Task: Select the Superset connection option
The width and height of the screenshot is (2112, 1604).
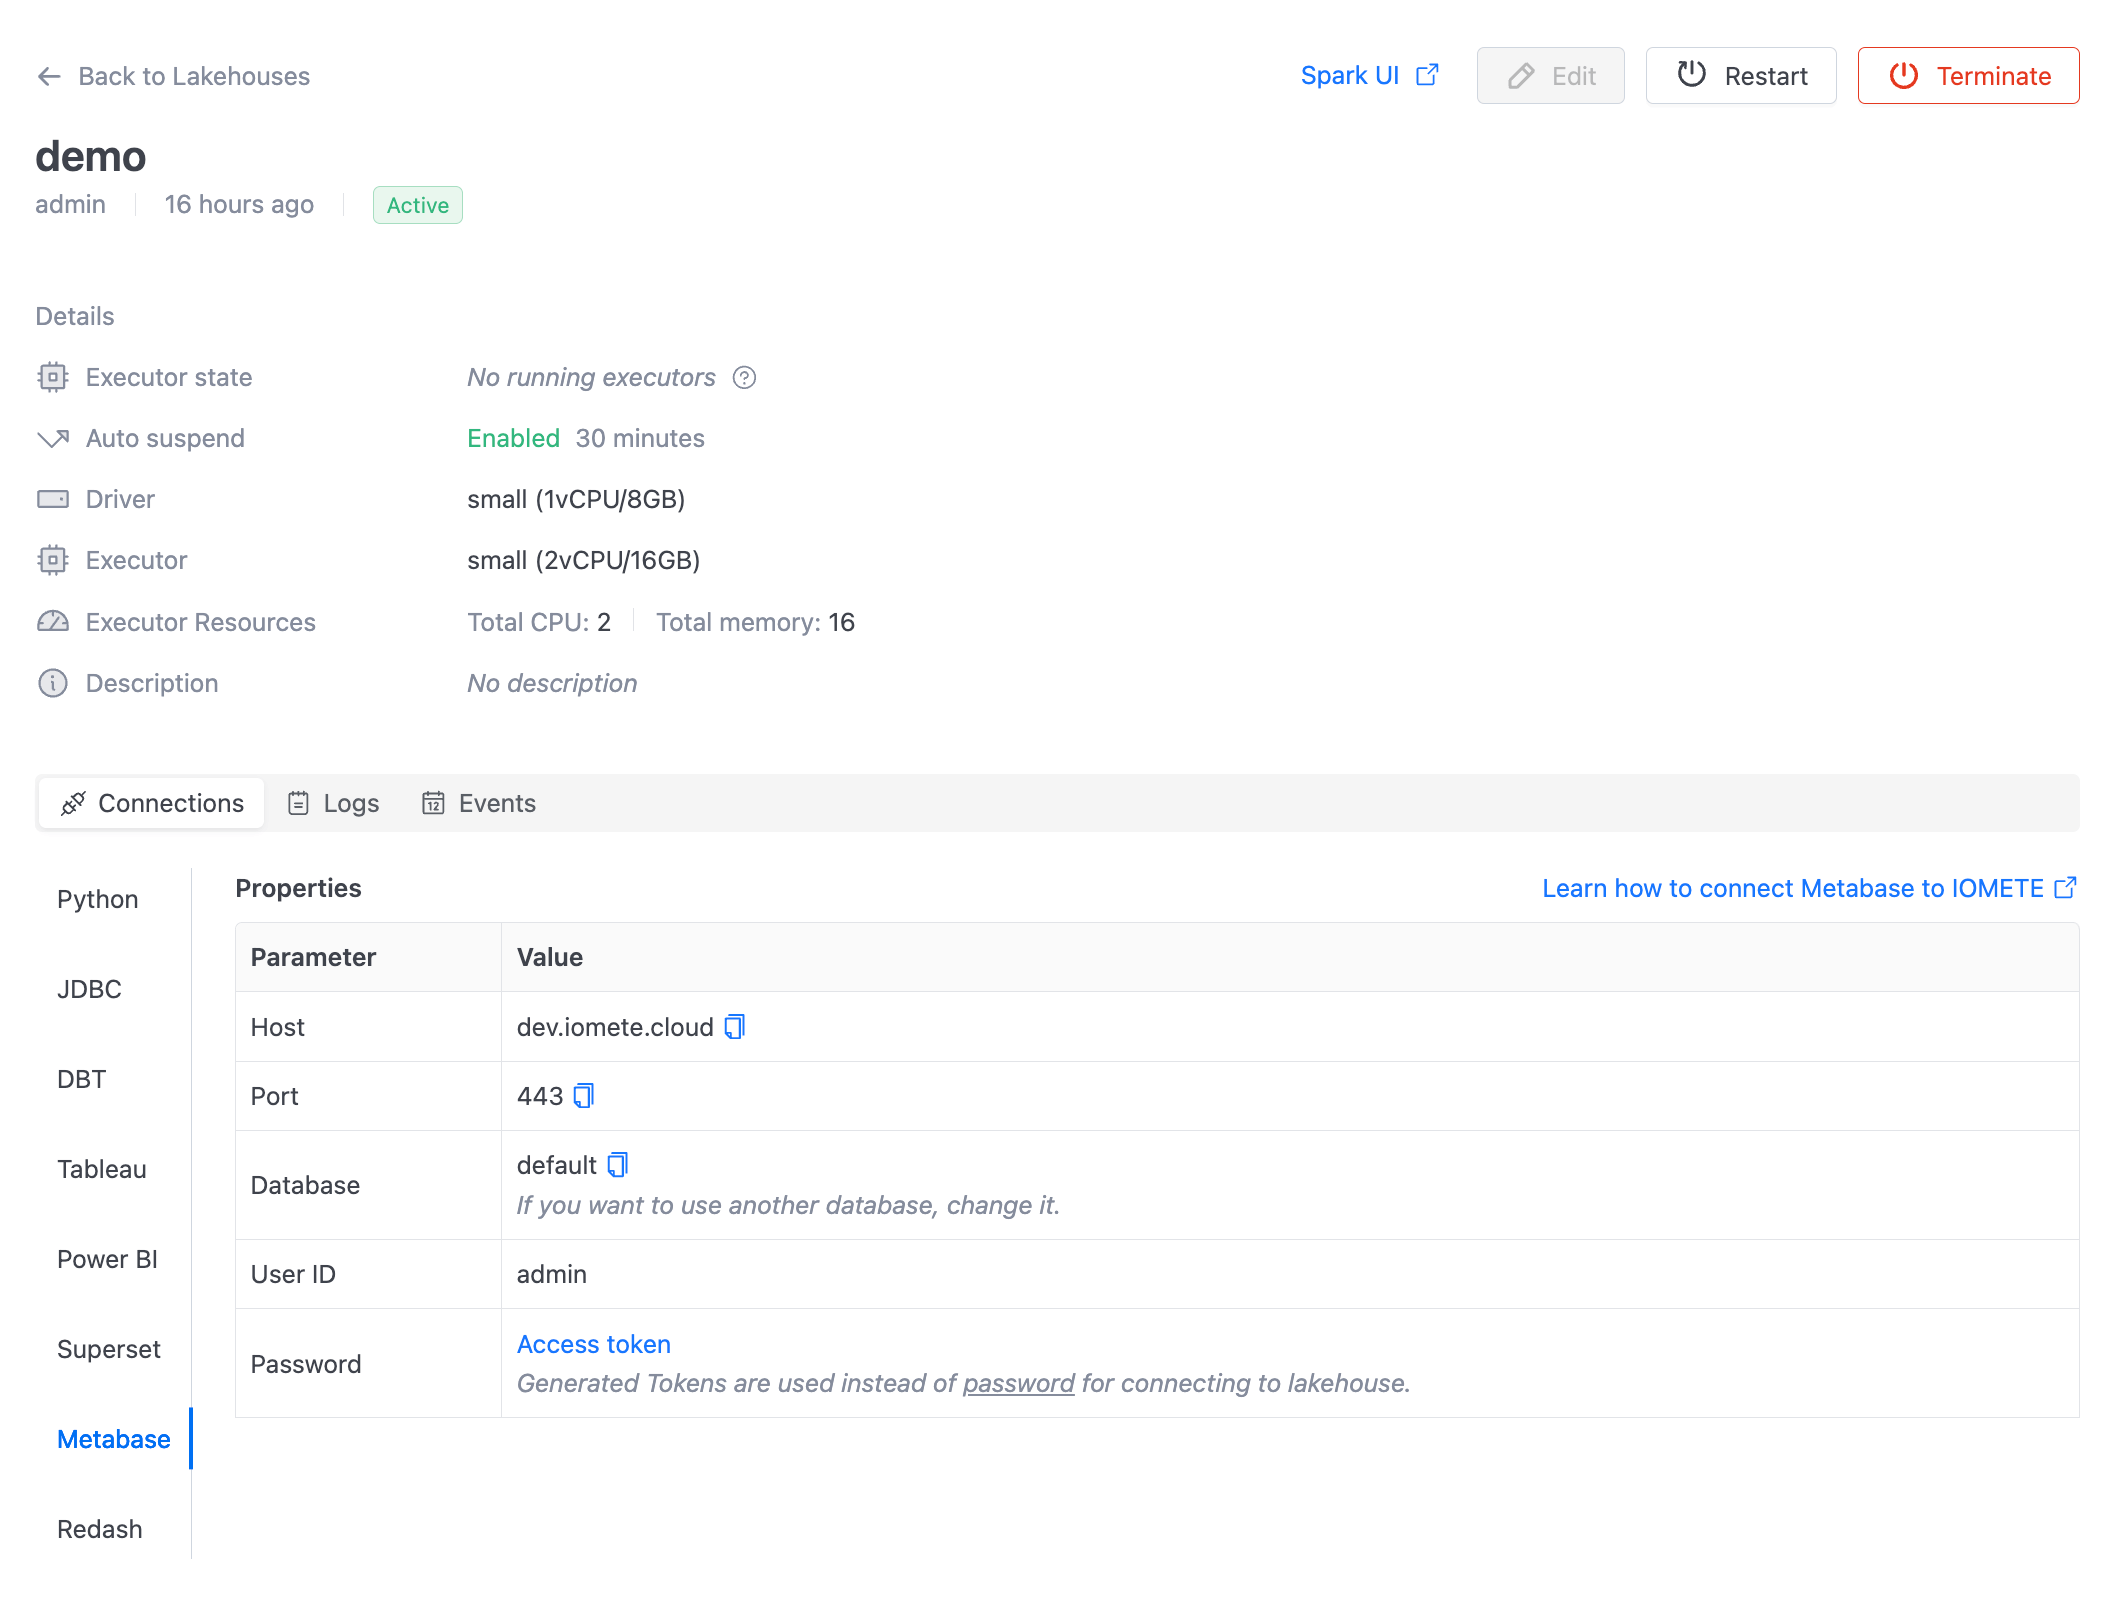Action: click(x=106, y=1348)
